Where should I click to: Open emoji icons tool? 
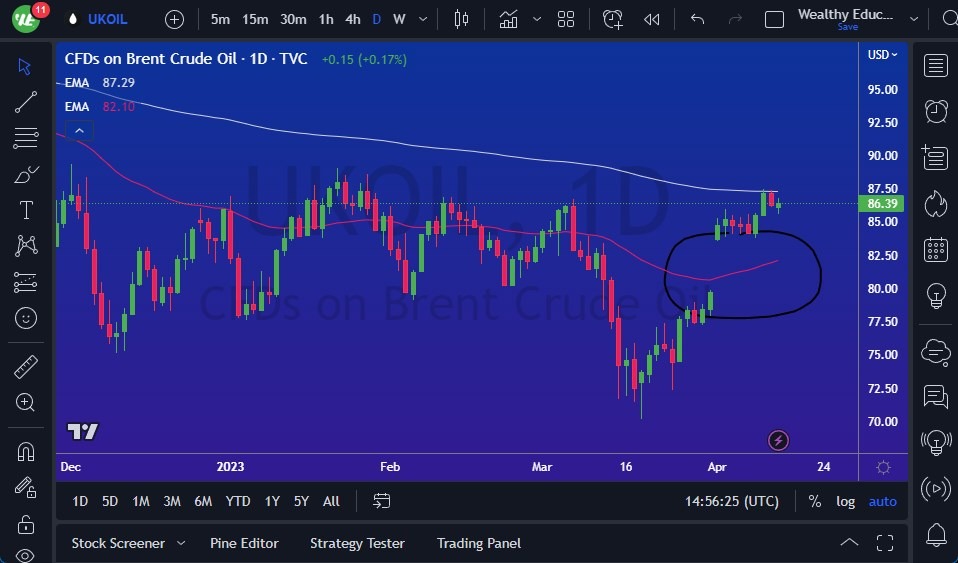[x=25, y=318]
